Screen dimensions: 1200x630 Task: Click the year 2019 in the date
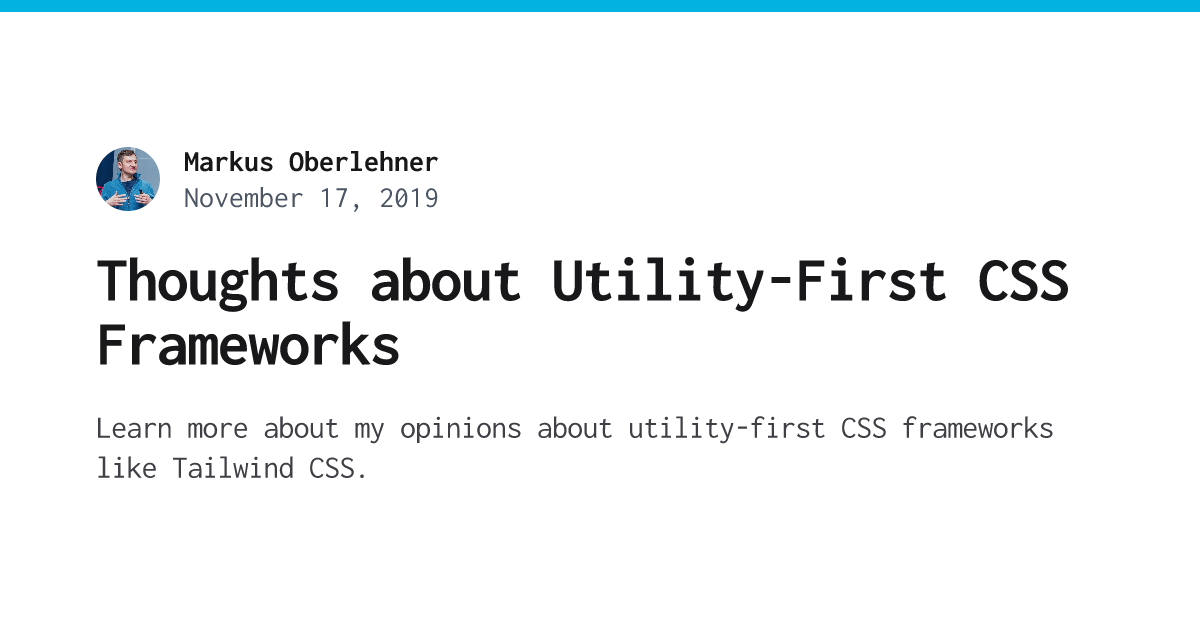coord(409,198)
